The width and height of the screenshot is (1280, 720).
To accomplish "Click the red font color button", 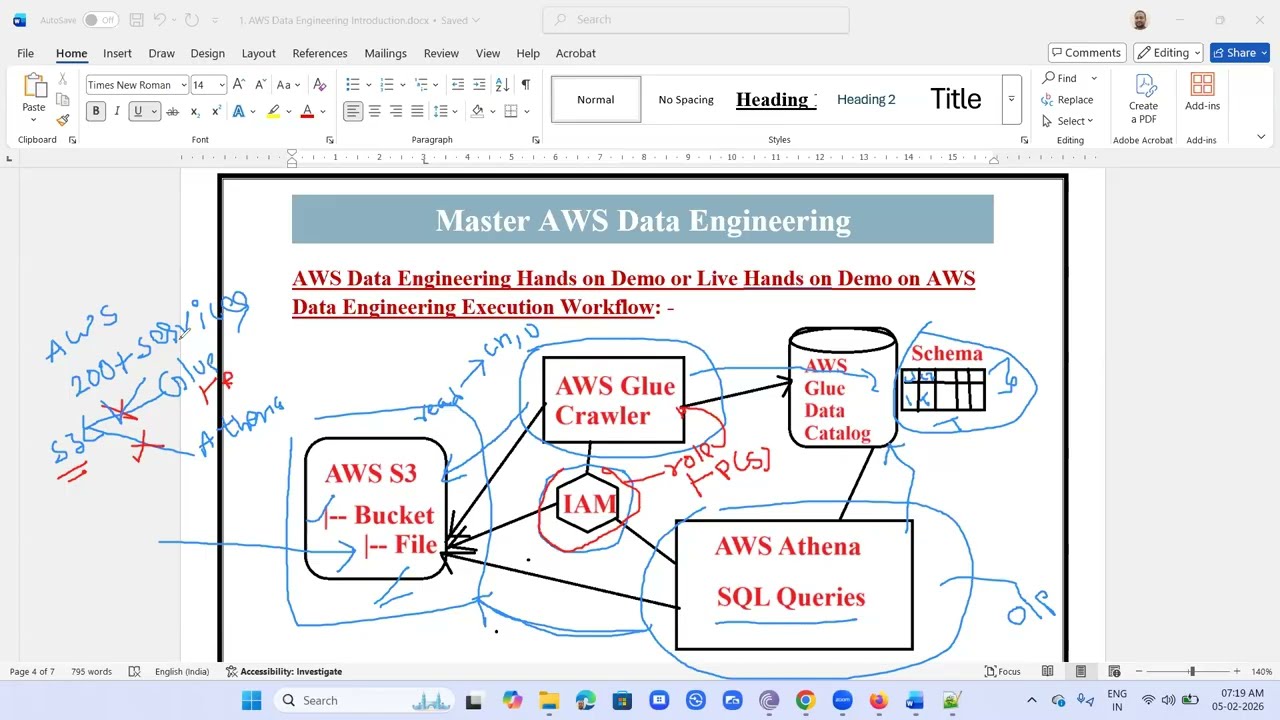I will pyautogui.click(x=307, y=111).
